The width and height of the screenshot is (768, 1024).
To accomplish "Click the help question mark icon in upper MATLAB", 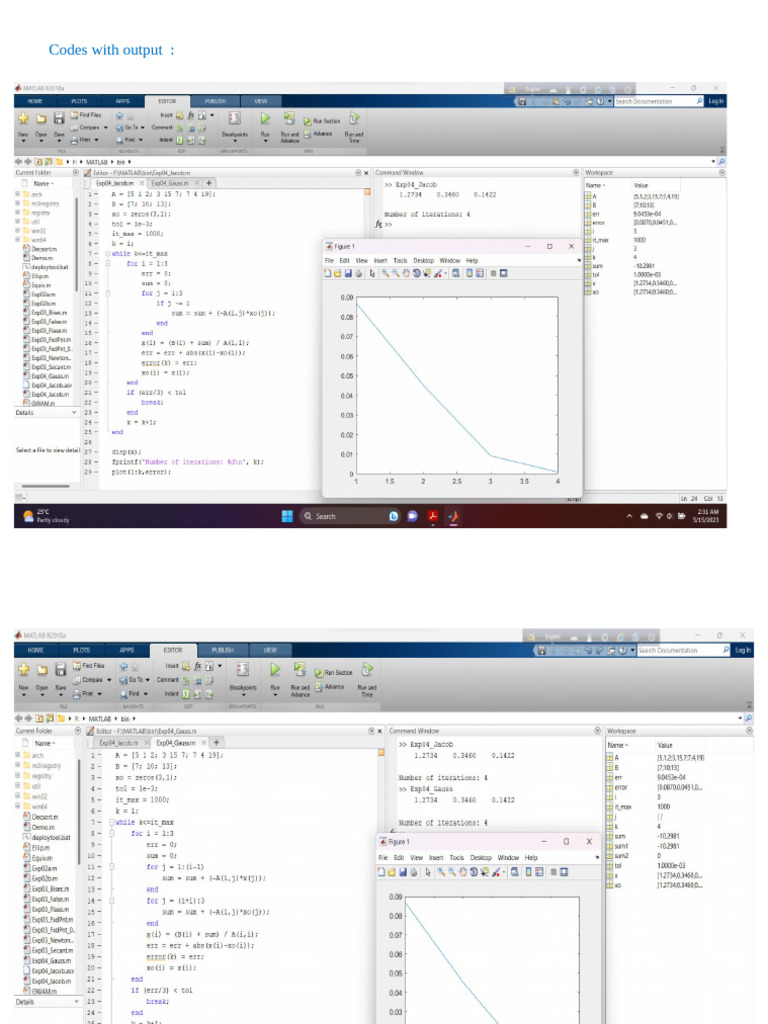I will click(x=600, y=101).
